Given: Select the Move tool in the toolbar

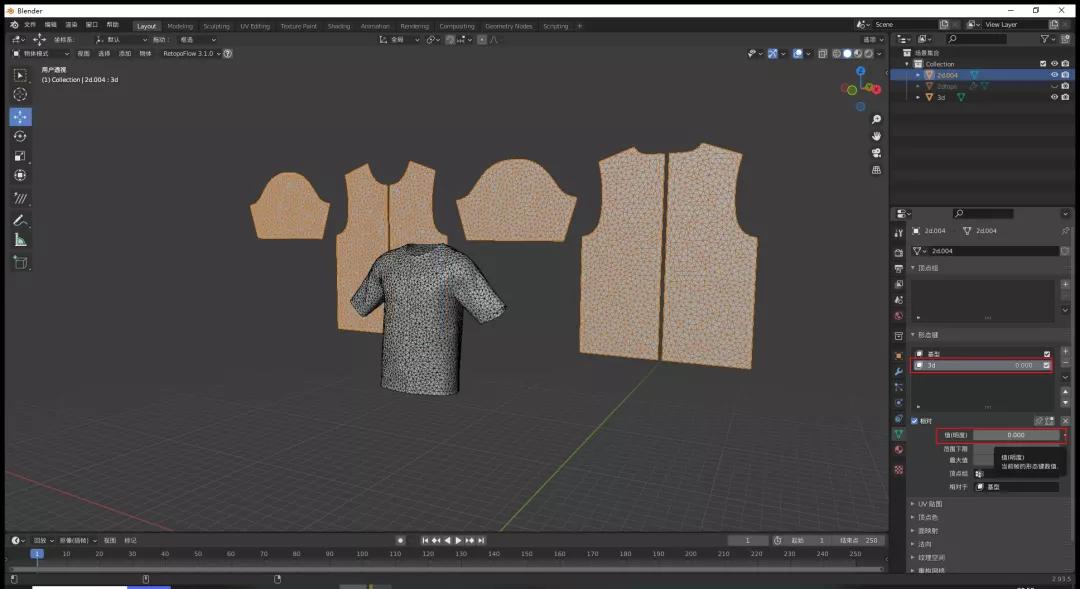Looking at the screenshot, I should coord(20,118).
